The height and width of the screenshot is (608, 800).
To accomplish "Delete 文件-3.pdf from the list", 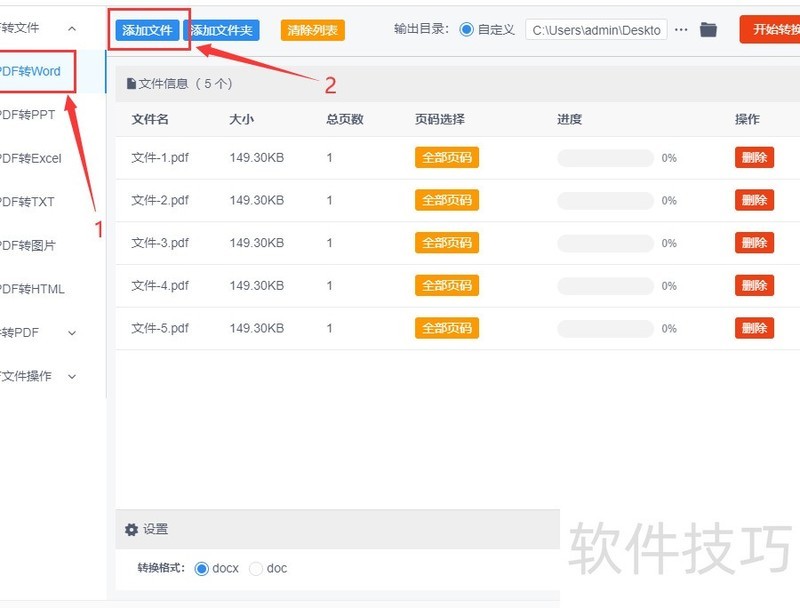I will point(754,243).
